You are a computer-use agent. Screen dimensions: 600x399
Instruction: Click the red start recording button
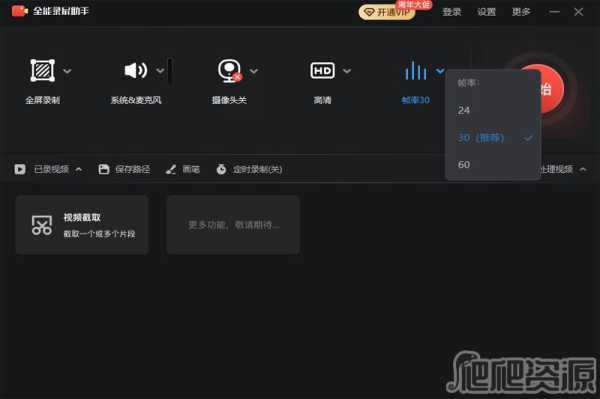point(551,89)
